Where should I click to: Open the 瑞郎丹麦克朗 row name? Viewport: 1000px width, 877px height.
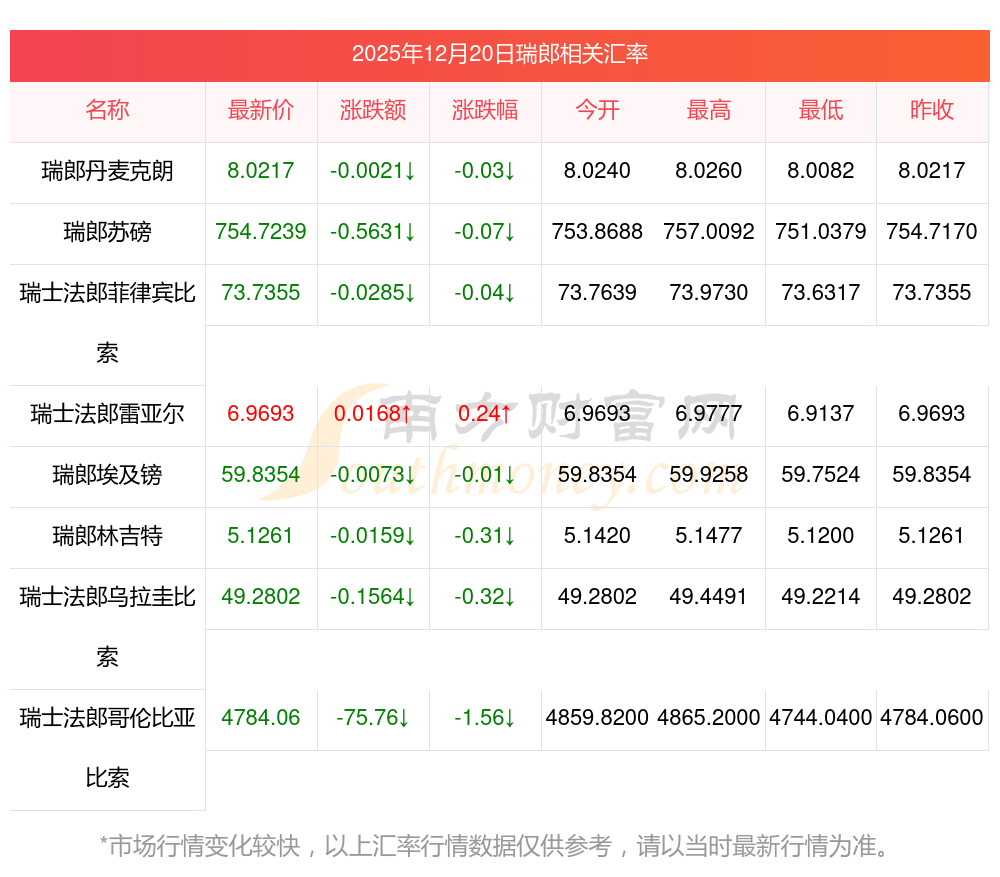click(x=107, y=171)
